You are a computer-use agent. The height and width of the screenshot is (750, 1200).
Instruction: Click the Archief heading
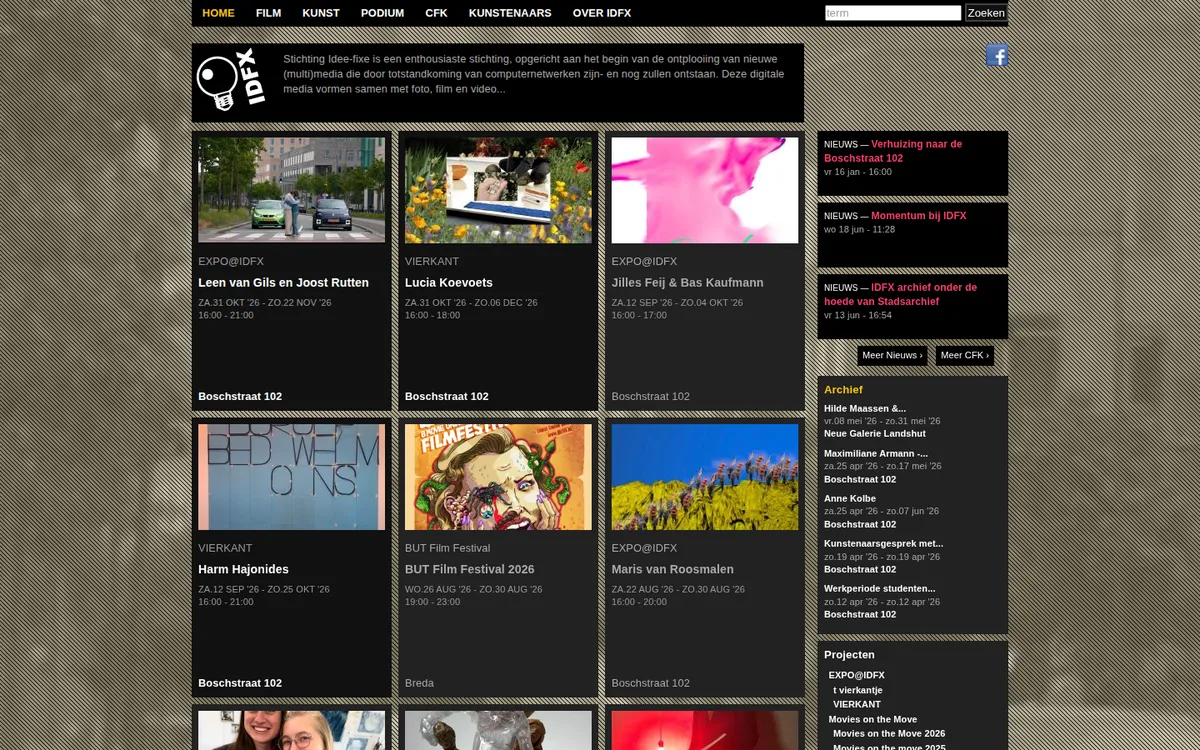click(x=843, y=390)
